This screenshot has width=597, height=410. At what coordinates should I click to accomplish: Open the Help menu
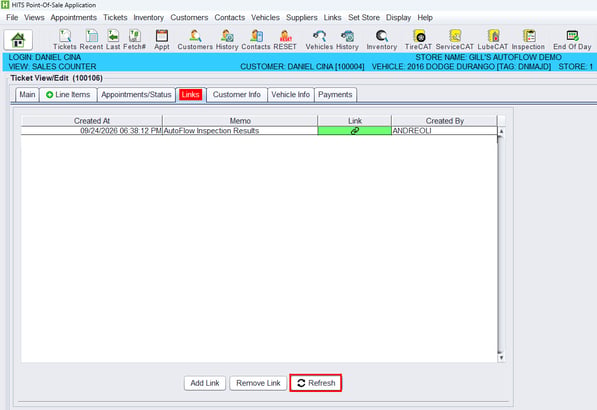425,18
